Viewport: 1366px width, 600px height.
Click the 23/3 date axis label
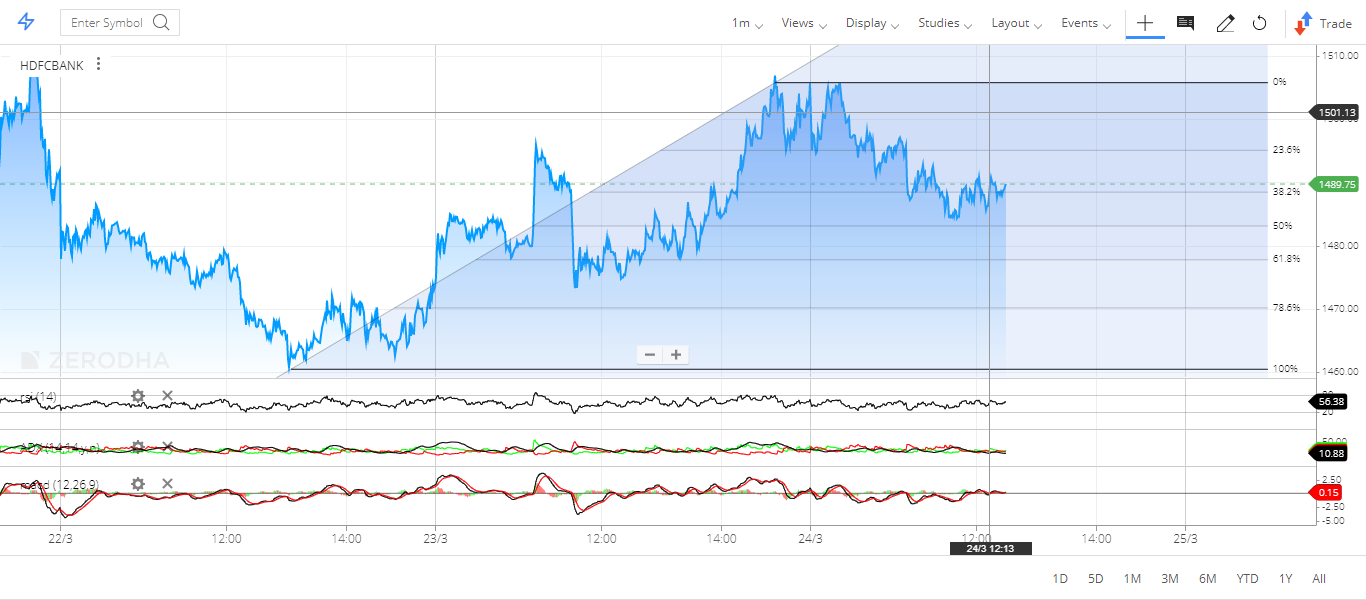pyautogui.click(x=436, y=539)
